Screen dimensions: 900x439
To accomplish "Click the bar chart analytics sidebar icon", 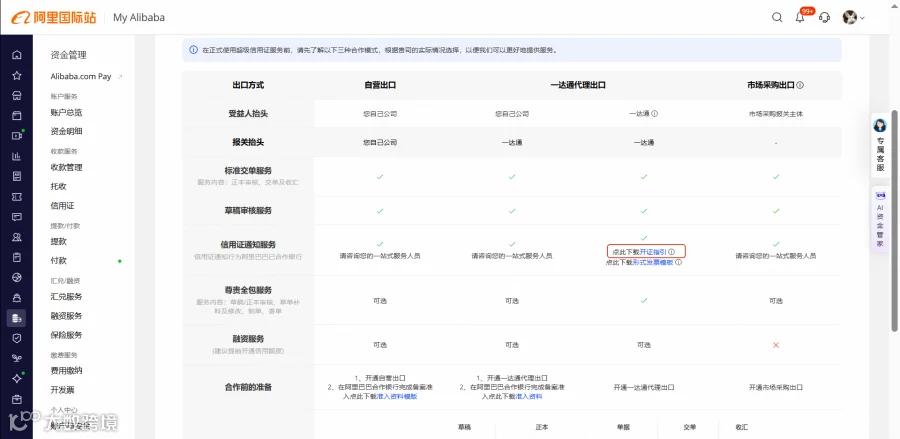I will (17, 156).
